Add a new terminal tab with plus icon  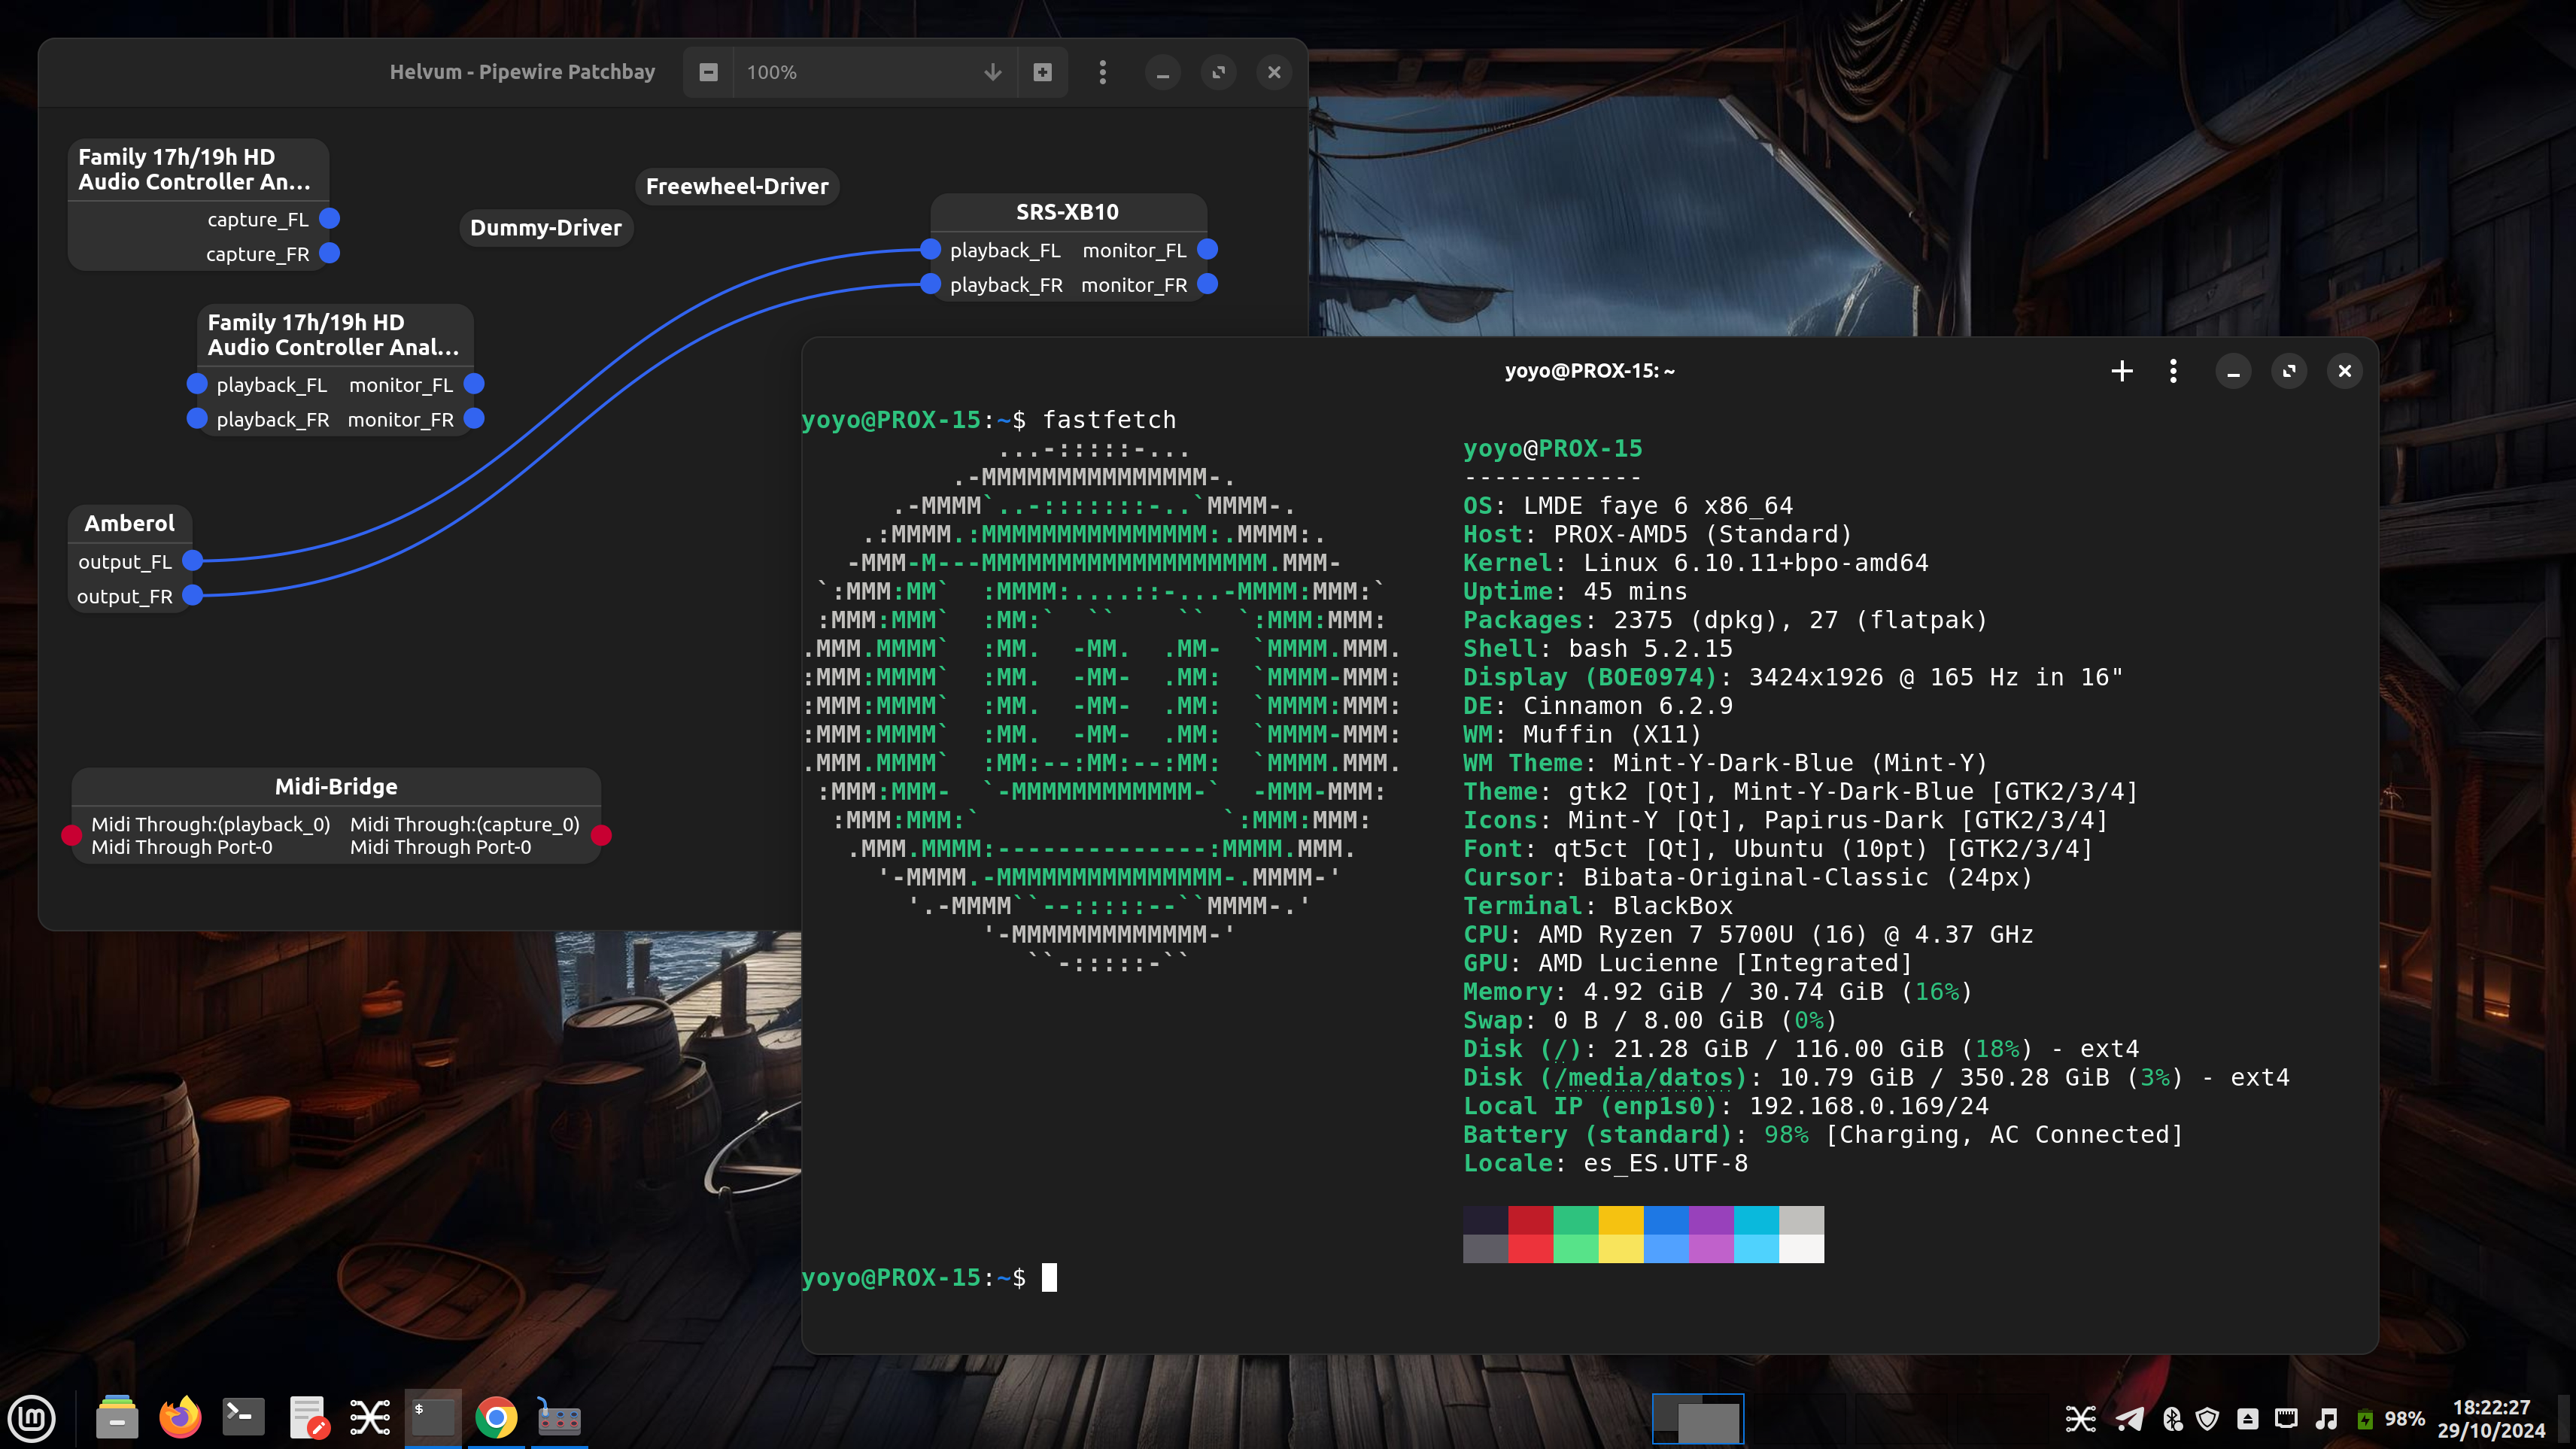2121,371
